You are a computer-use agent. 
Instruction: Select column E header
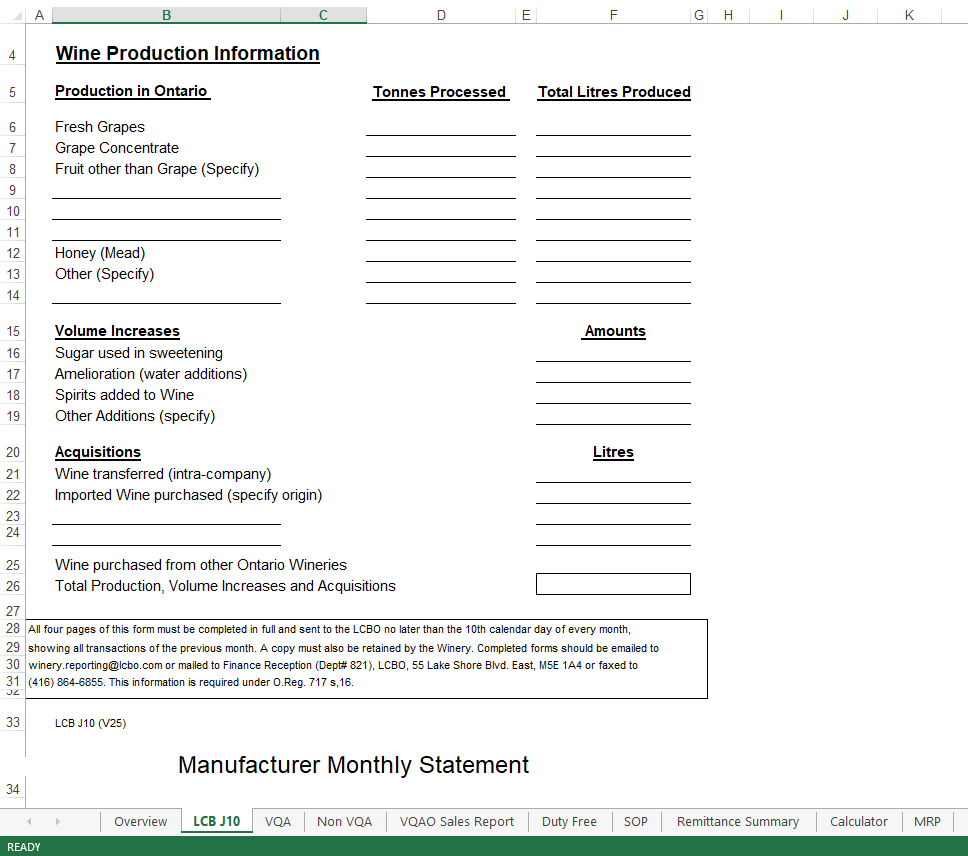click(x=526, y=15)
